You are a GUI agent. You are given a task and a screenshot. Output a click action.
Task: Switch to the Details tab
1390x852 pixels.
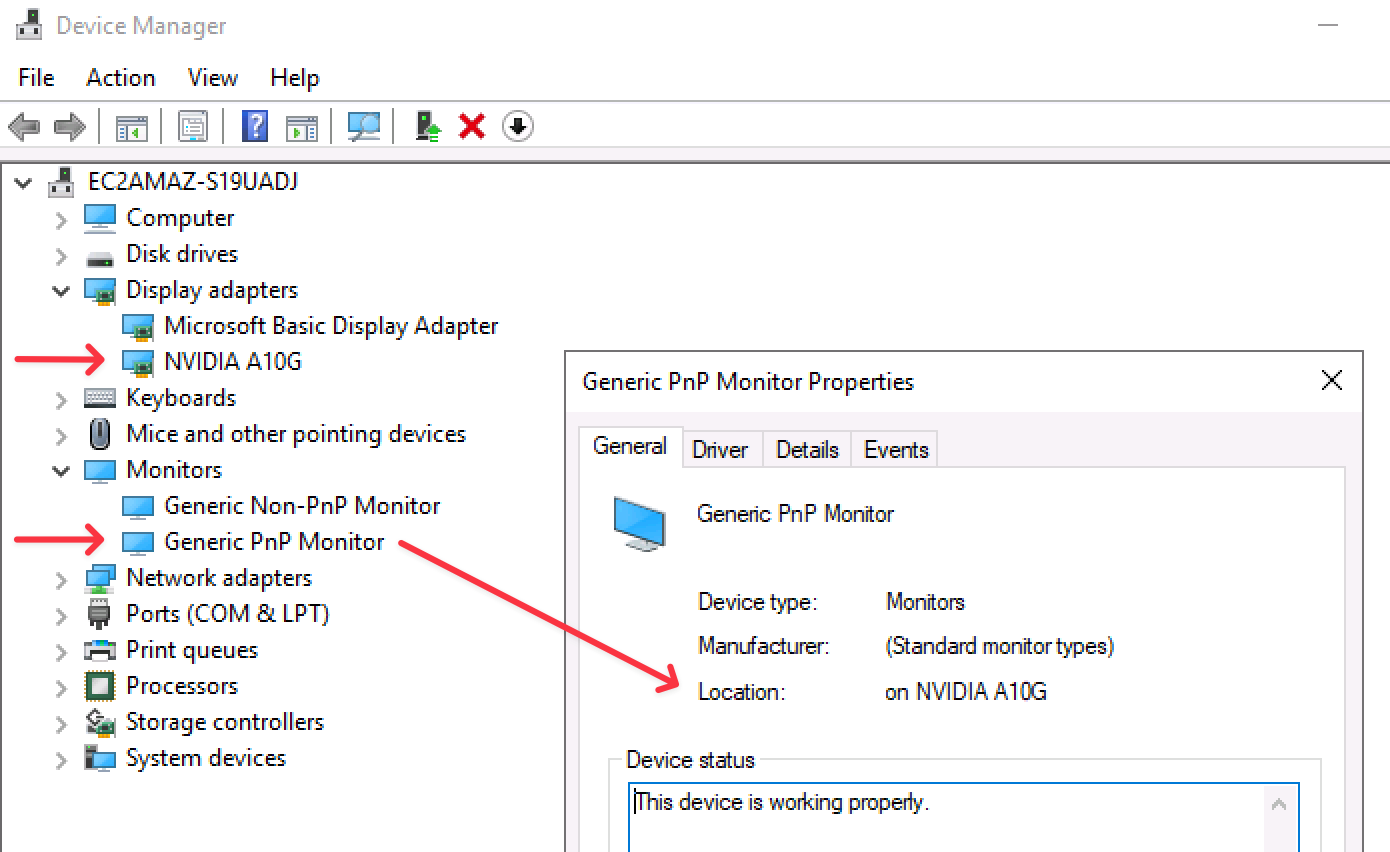tap(807, 450)
